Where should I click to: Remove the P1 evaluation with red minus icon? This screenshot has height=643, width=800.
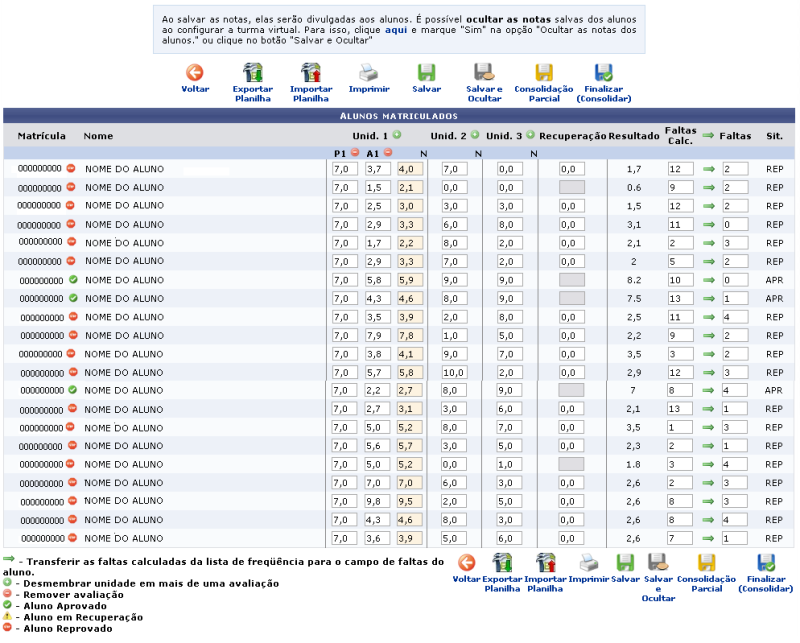(355, 152)
